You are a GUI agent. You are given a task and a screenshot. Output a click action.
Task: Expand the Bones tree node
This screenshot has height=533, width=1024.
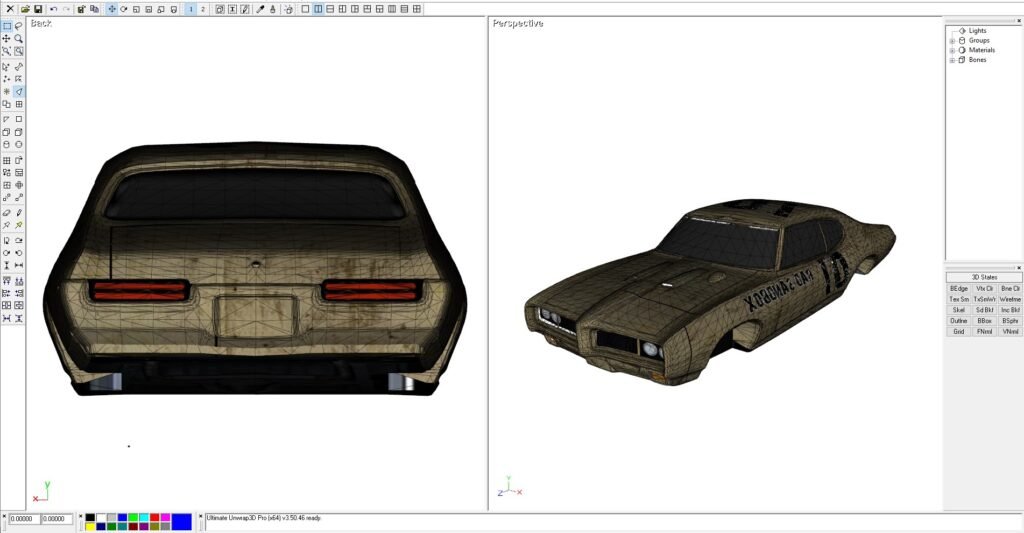(x=952, y=60)
